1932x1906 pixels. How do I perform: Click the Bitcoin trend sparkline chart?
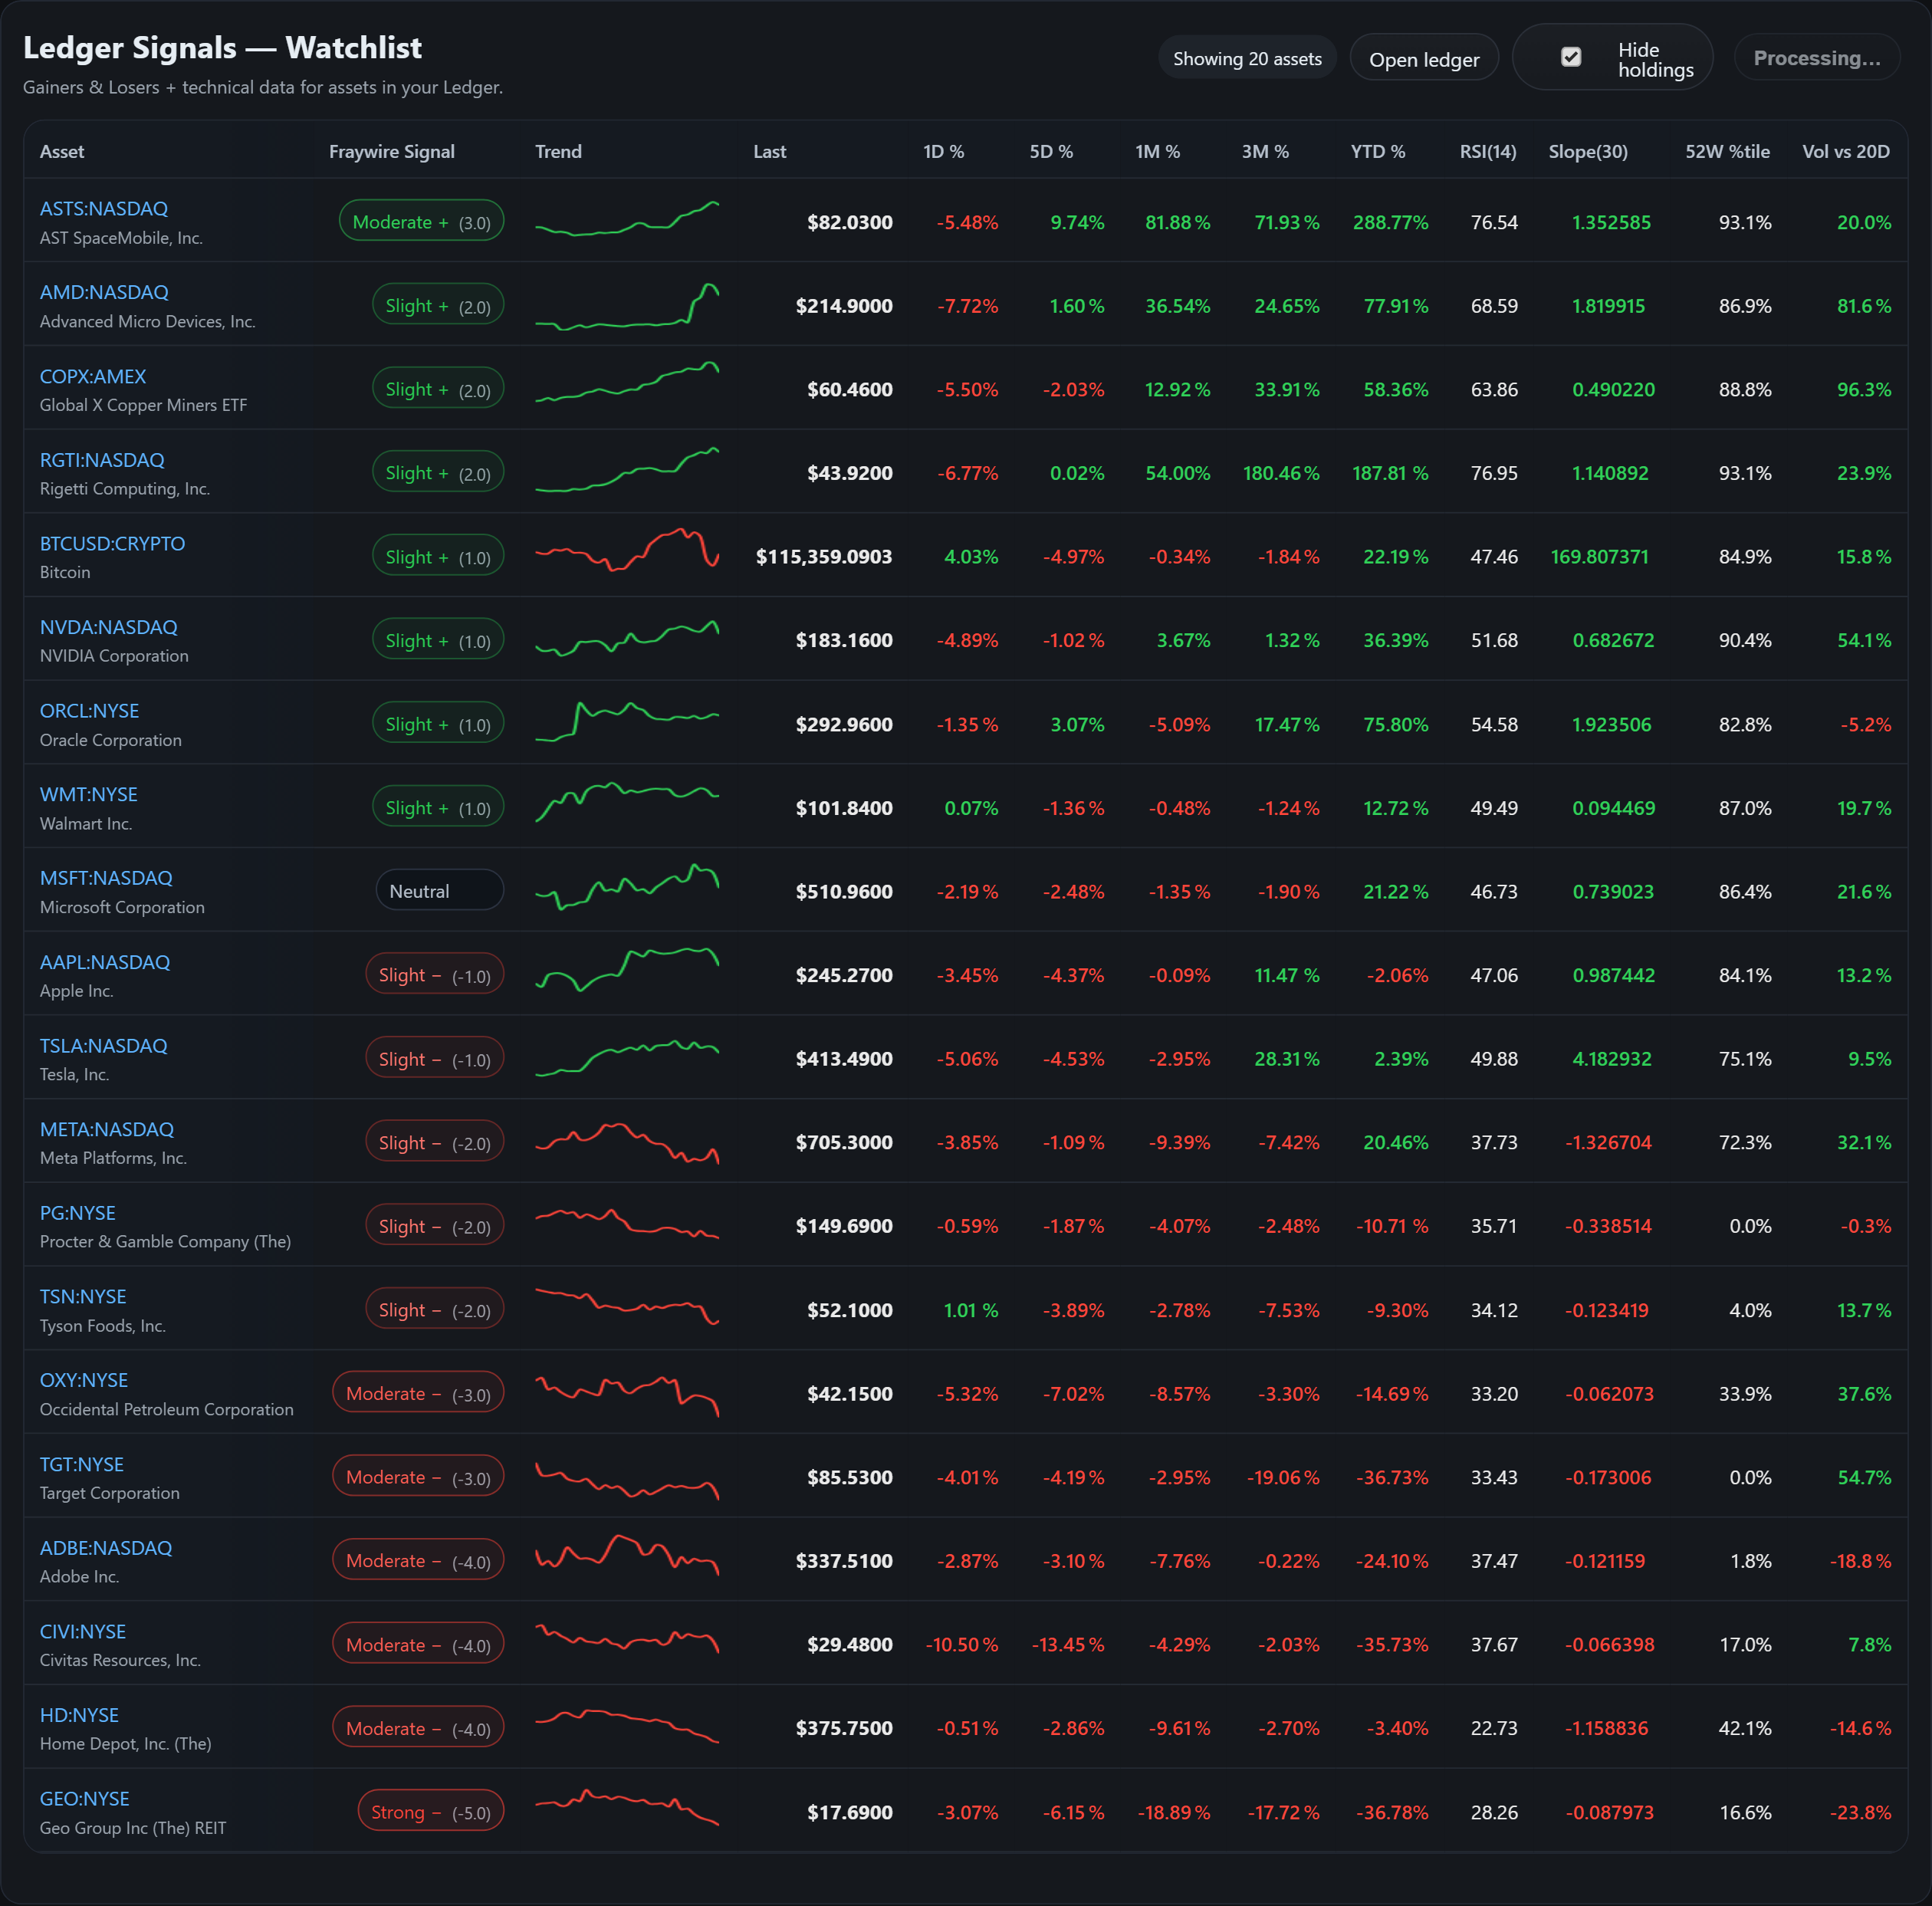pyautogui.click(x=627, y=550)
